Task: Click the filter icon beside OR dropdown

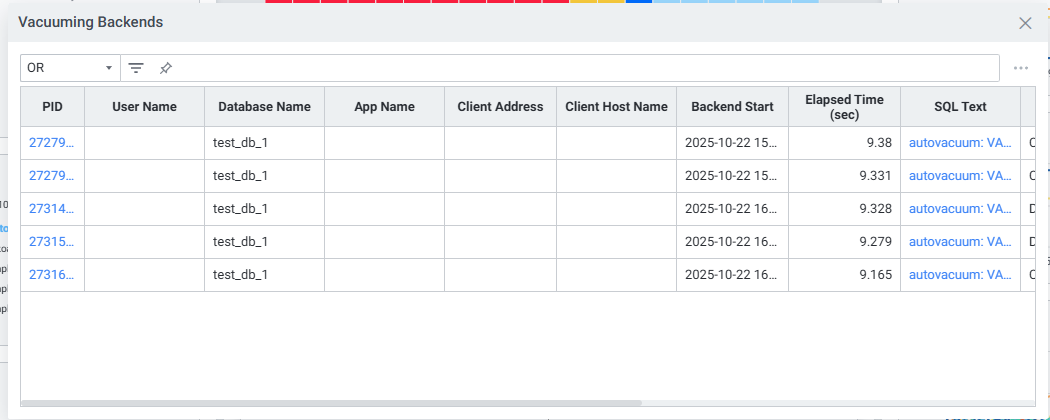Action: [136, 68]
